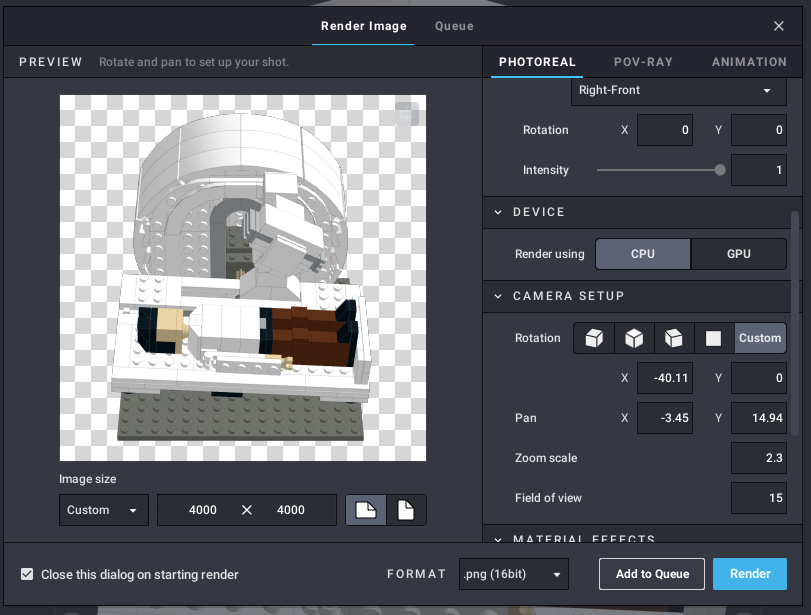Open the FORMAT .png (16bit) dropdown

[514, 574]
